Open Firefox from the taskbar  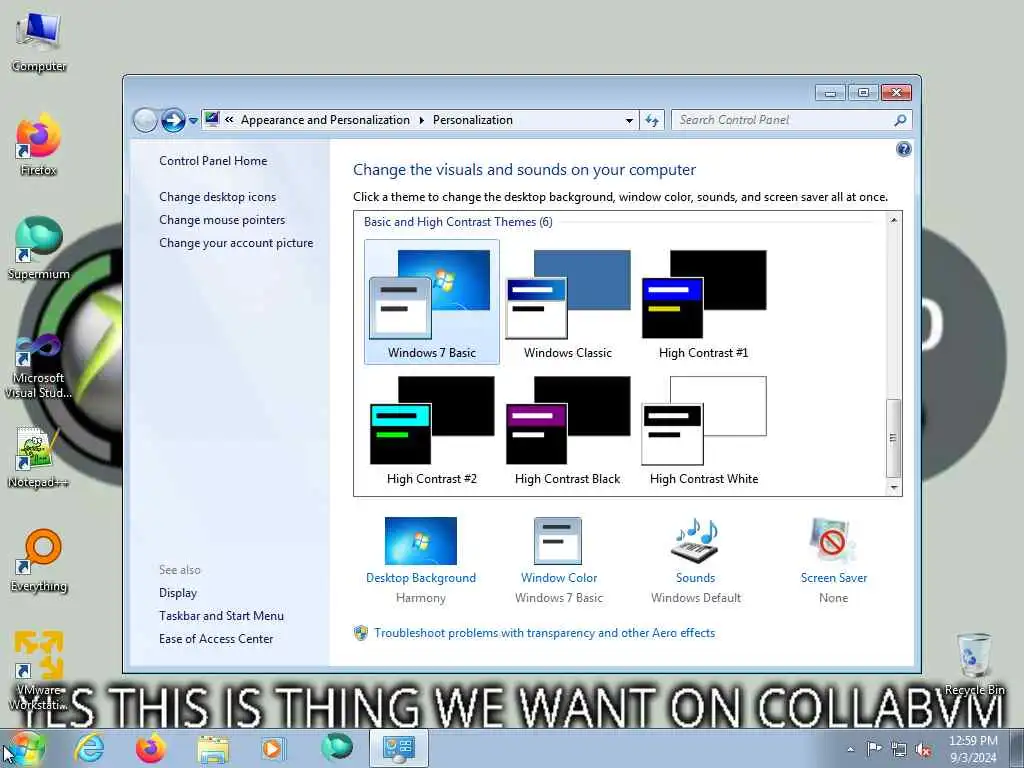tap(151, 748)
